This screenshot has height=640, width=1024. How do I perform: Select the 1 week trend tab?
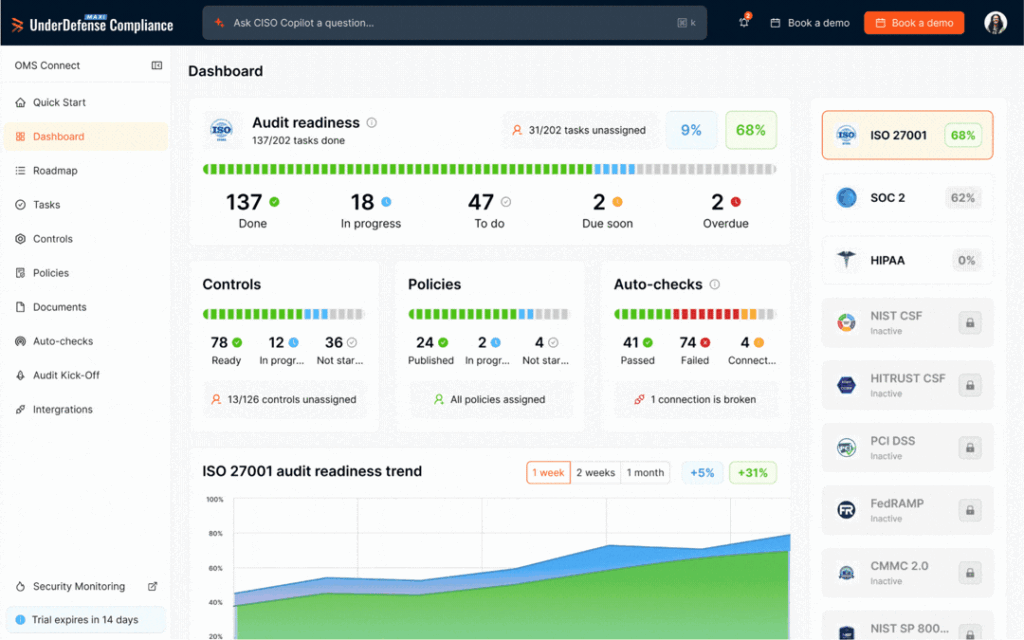[x=548, y=473]
